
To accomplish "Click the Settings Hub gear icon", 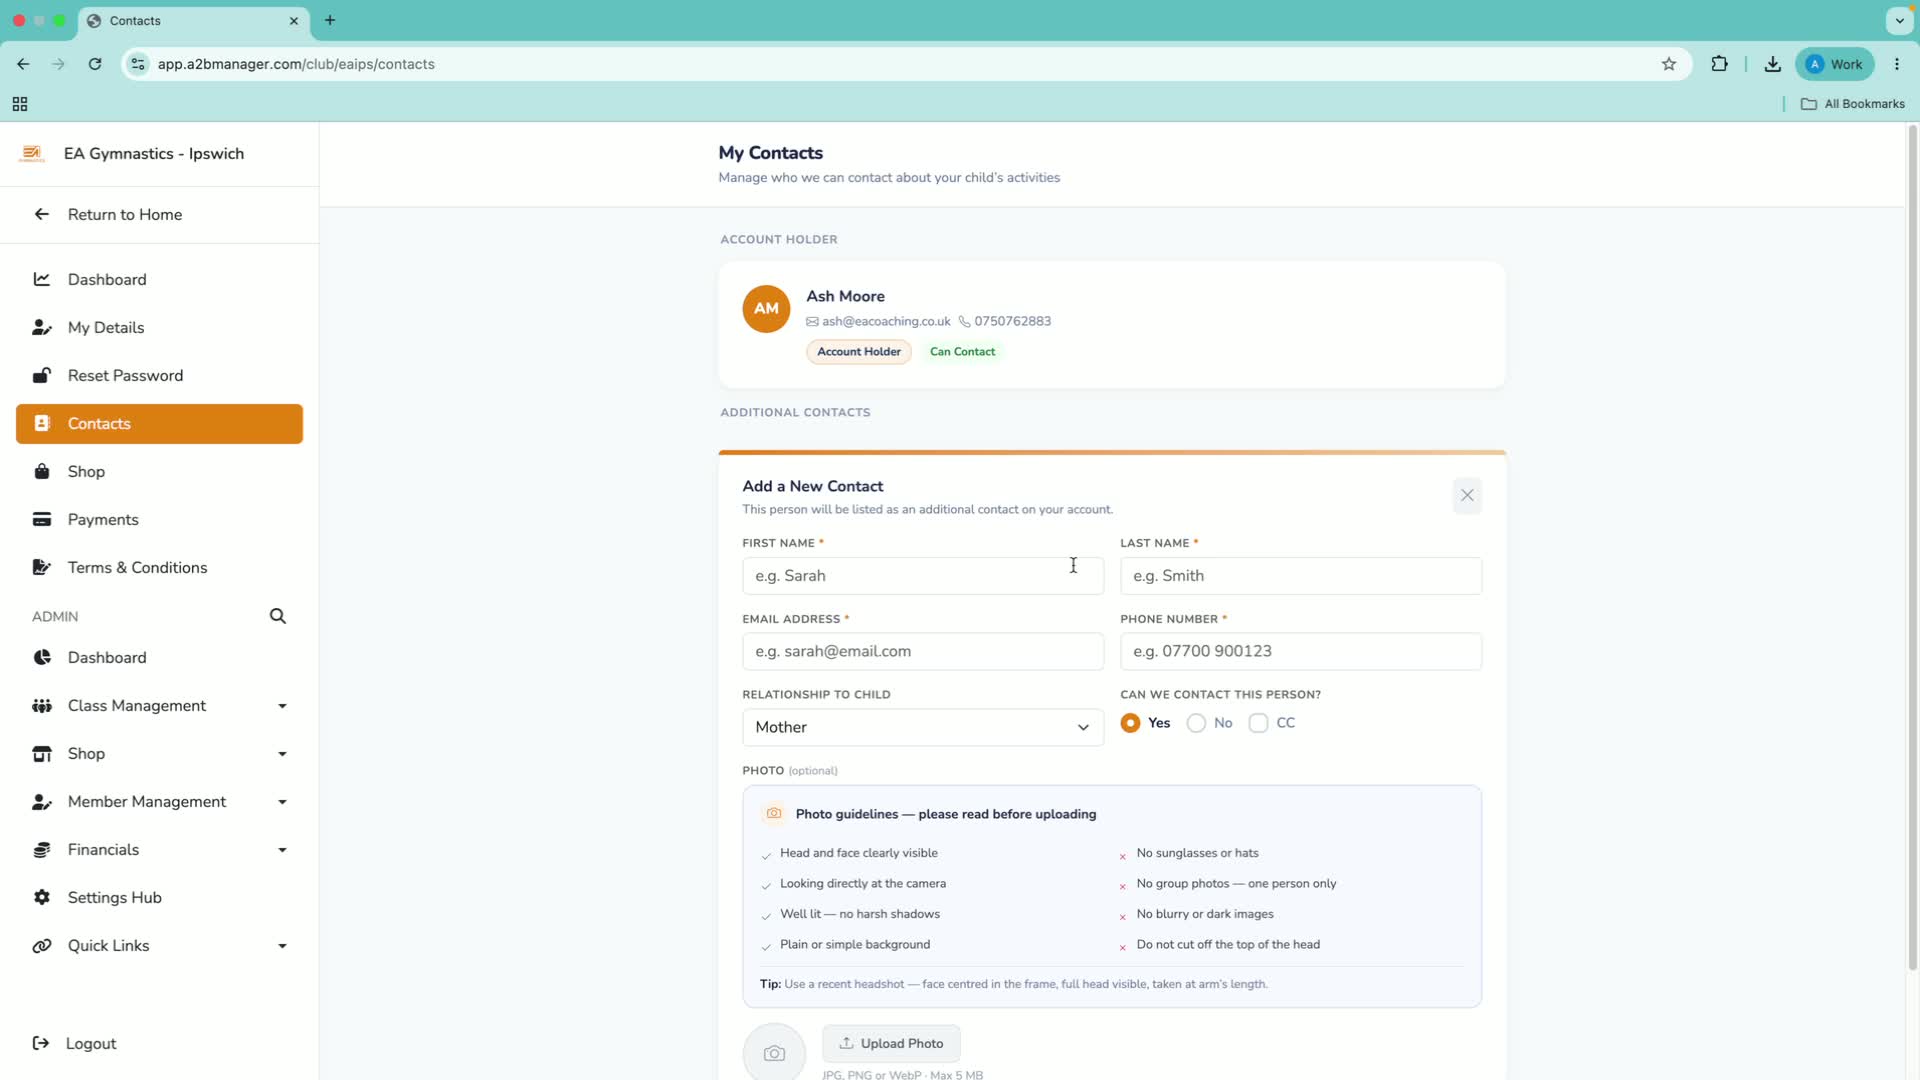I will point(42,897).
